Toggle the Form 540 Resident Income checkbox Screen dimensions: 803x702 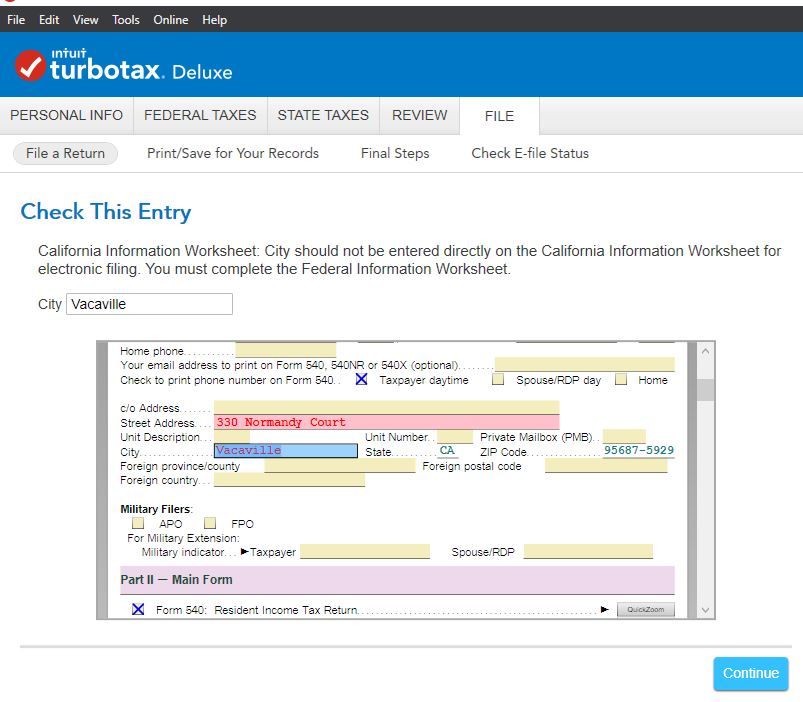click(x=138, y=609)
